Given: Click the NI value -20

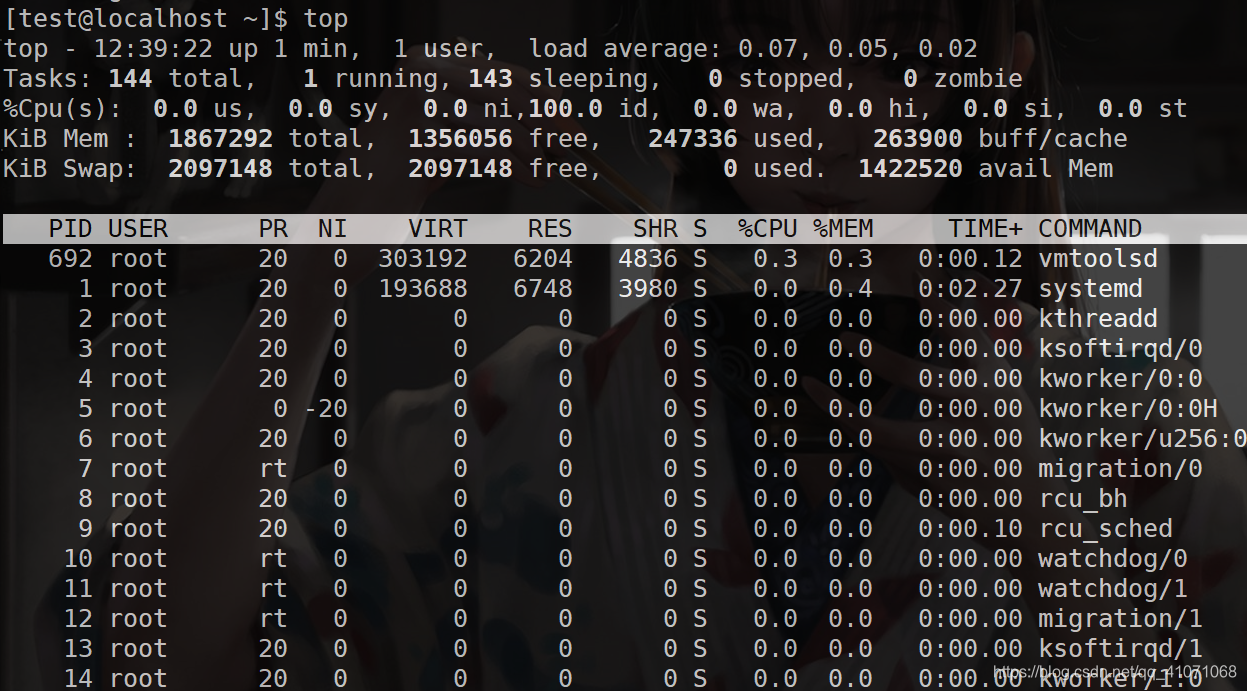Looking at the screenshot, I should pyautogui.click(x=326, y=409).
